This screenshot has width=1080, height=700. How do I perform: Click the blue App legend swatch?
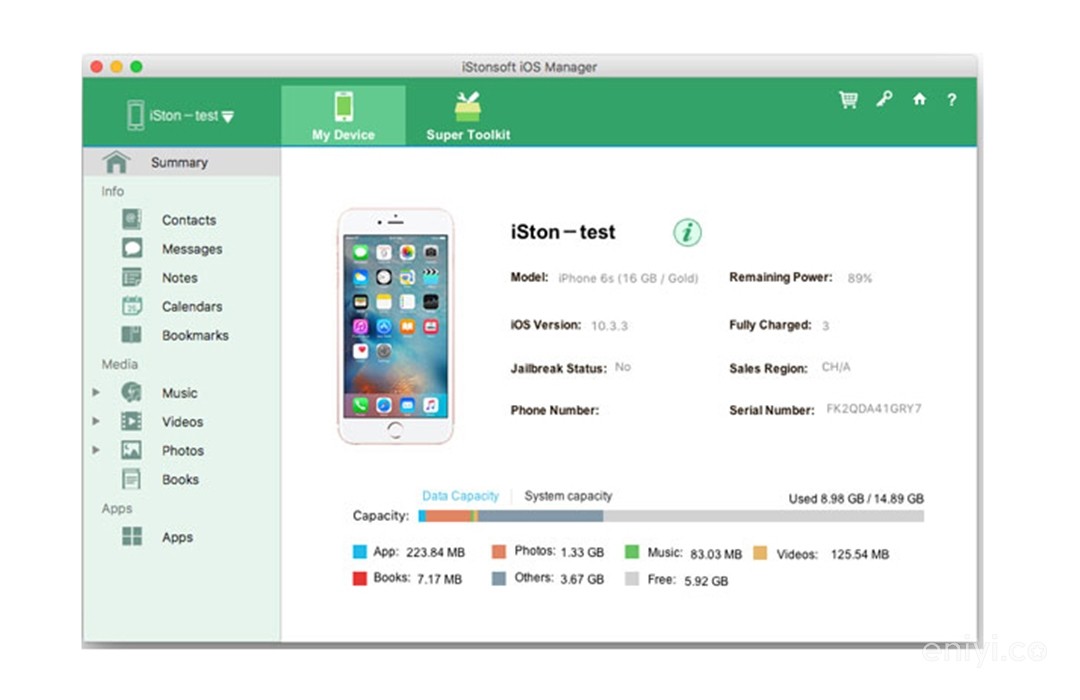coord(360,552)
